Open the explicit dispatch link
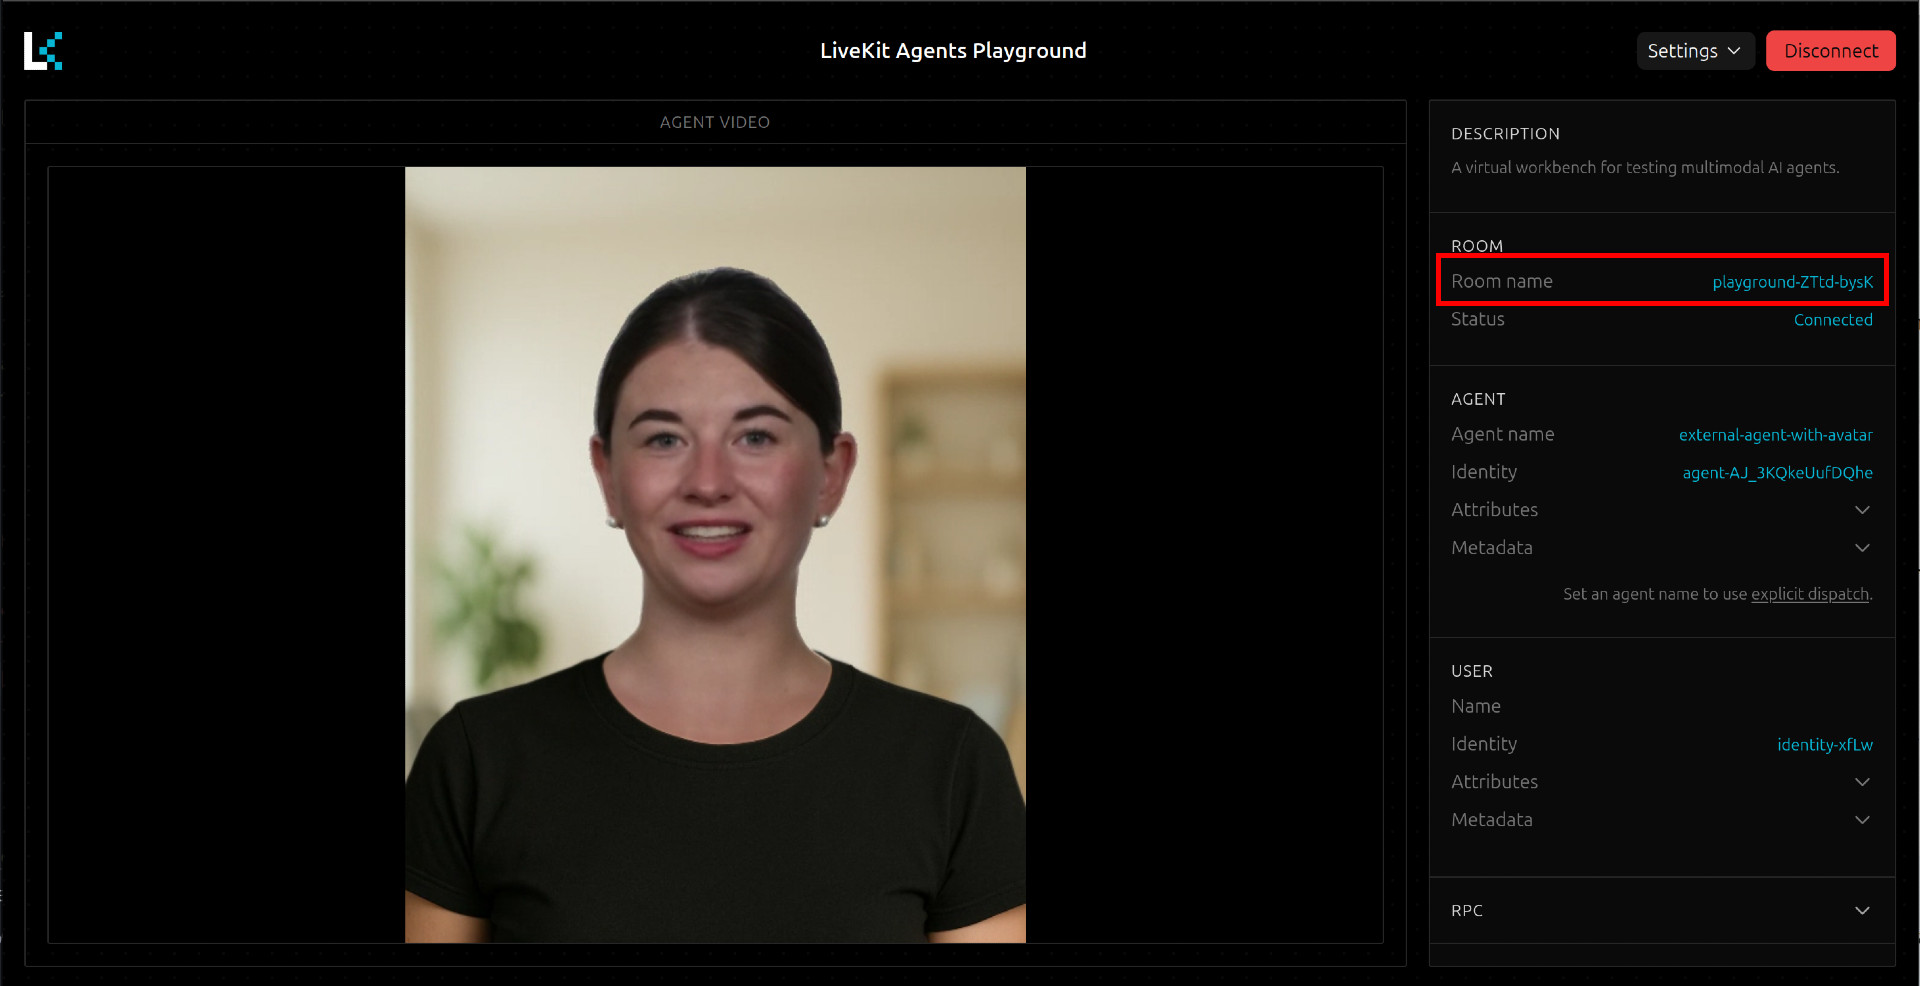1920x986 pixels. click(x=1809, y=594)
